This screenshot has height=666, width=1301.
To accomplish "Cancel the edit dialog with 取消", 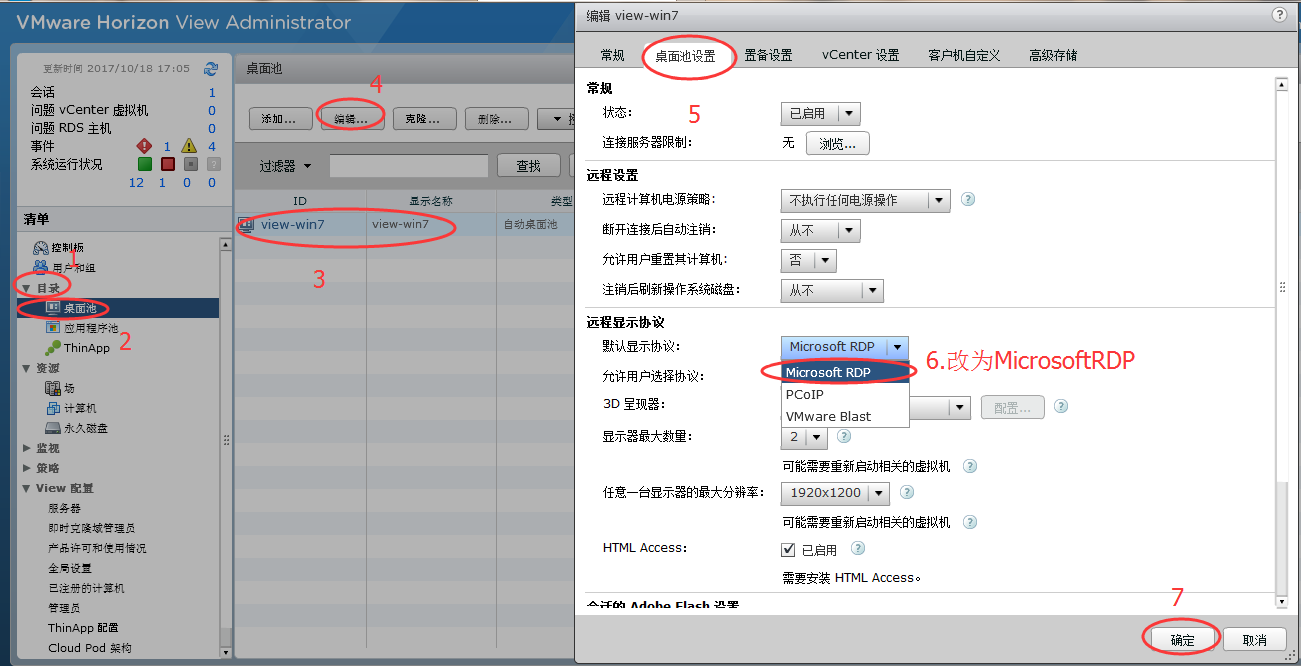I will point(1254,640).
